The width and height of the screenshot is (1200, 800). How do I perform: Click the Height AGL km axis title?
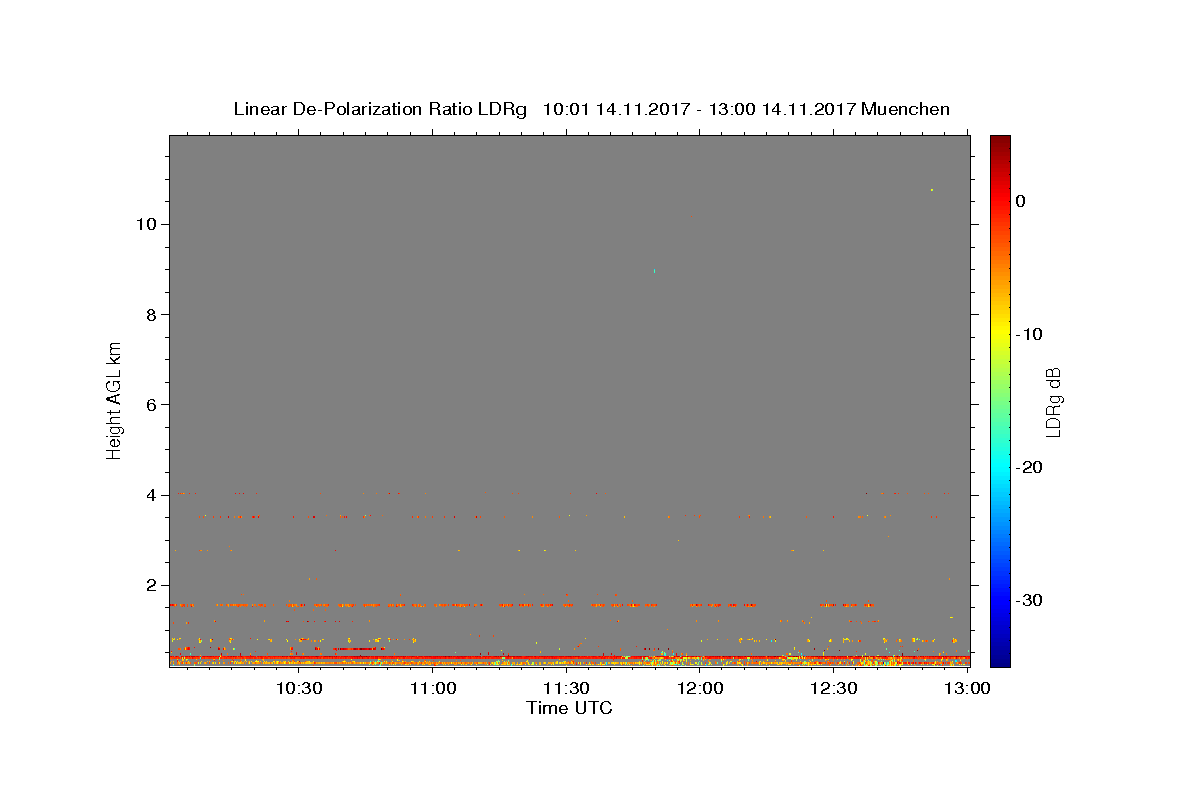point(115,399)
